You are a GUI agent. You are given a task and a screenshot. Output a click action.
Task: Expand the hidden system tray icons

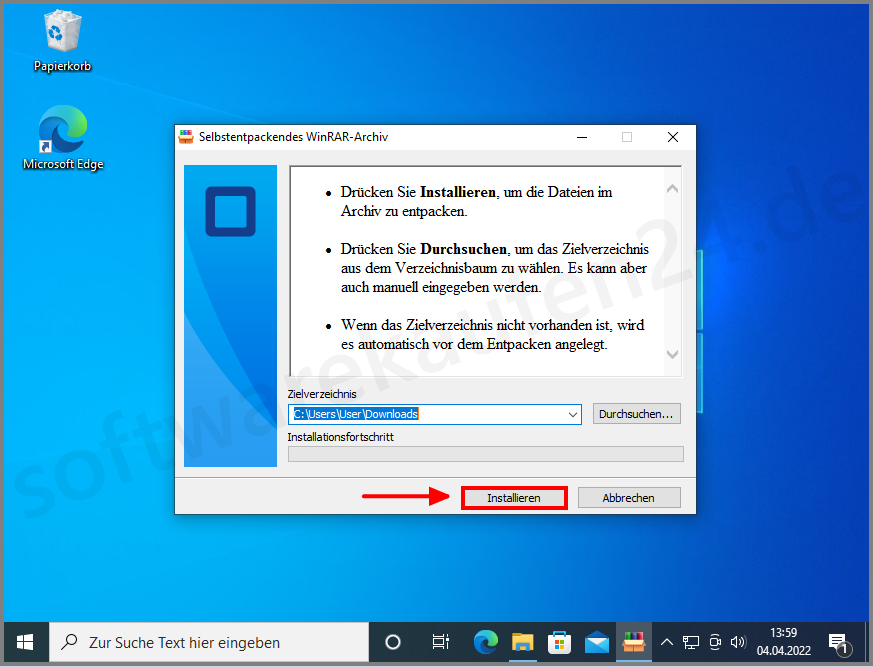pos(666,643)
